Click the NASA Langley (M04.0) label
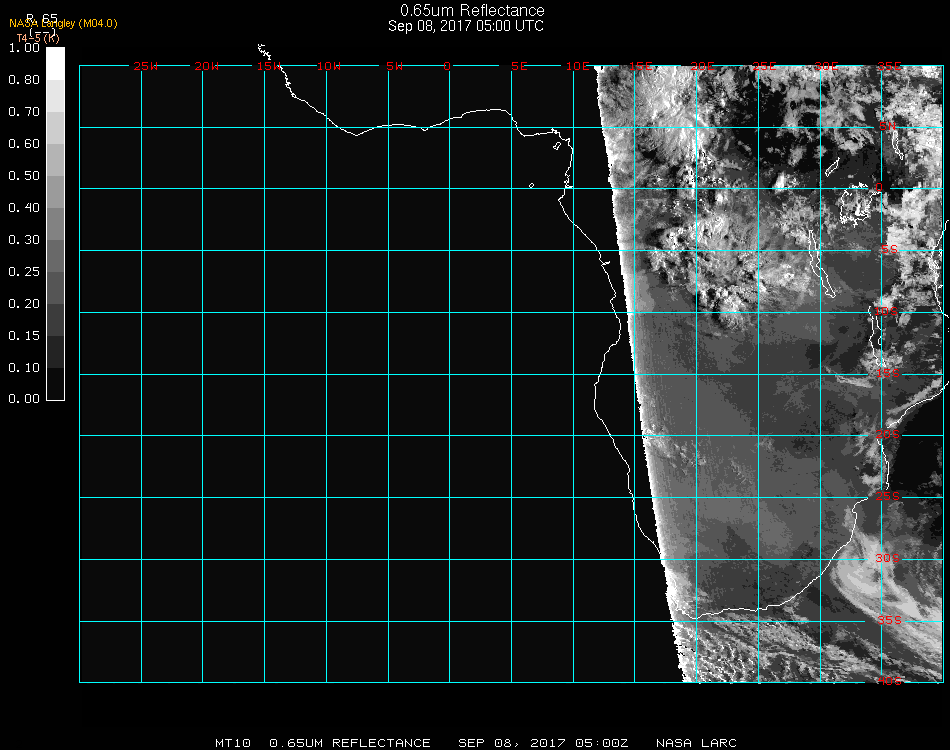The width and height of the screenshot is (950, 750). [x=63, y=23]
